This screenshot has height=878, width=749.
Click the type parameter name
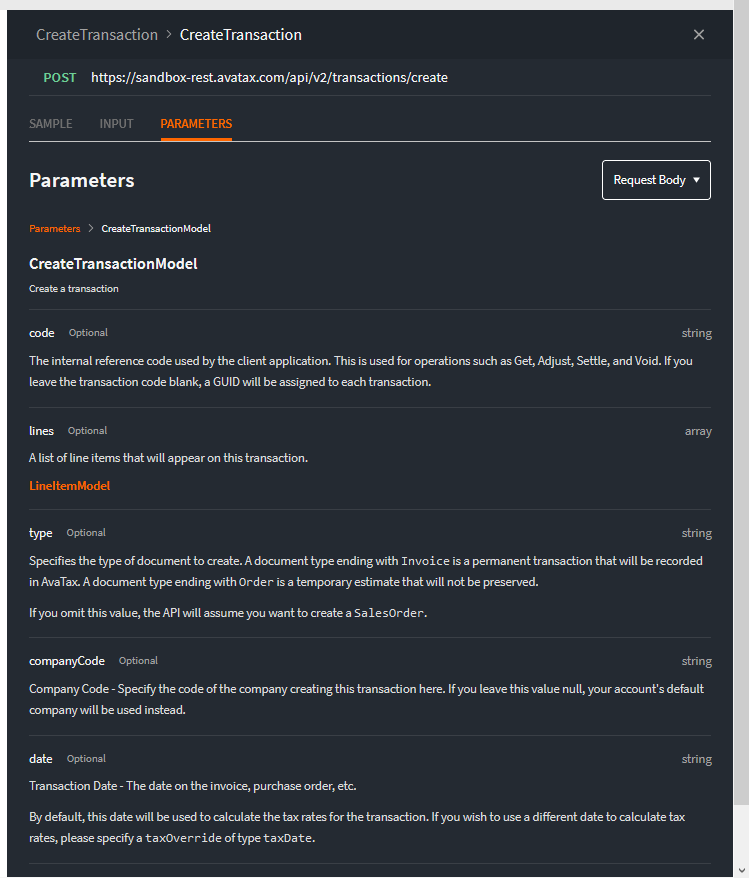click(41, 533)
